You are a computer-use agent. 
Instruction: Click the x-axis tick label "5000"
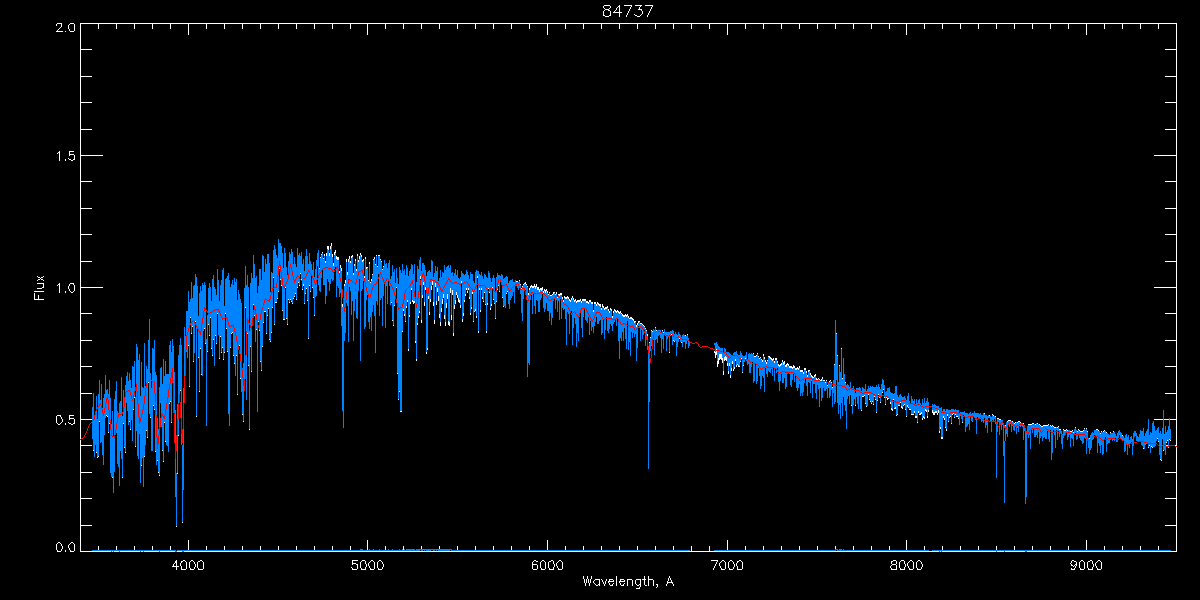pos(367,565)
